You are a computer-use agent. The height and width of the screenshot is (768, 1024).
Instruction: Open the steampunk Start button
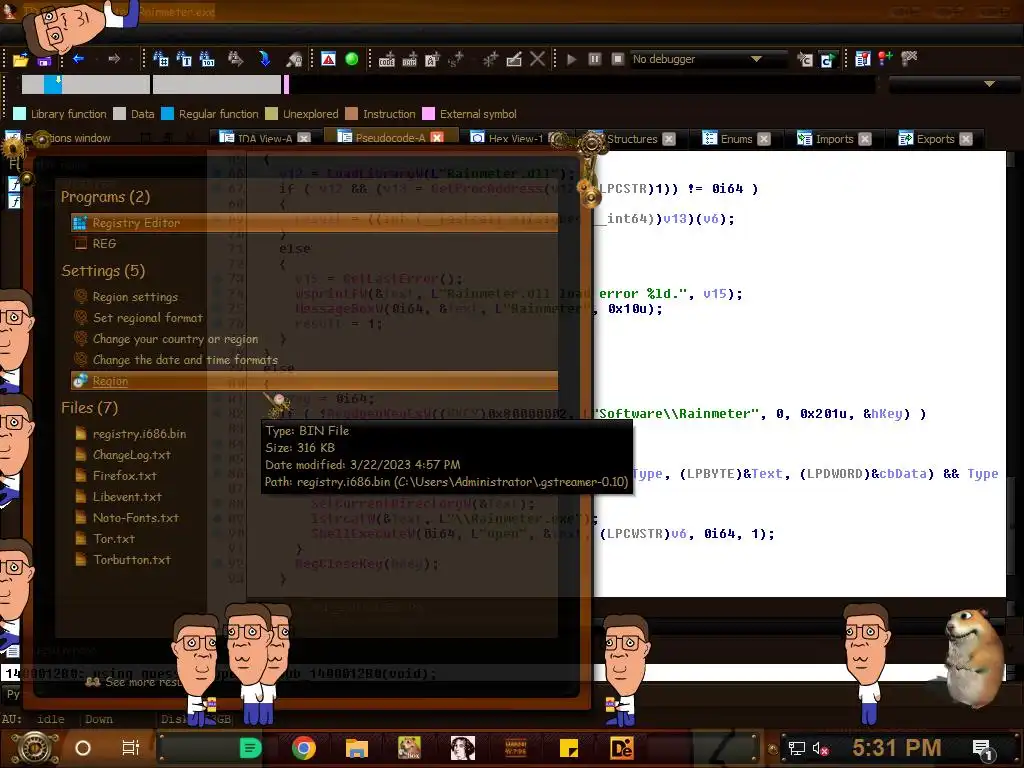[34, 748]
